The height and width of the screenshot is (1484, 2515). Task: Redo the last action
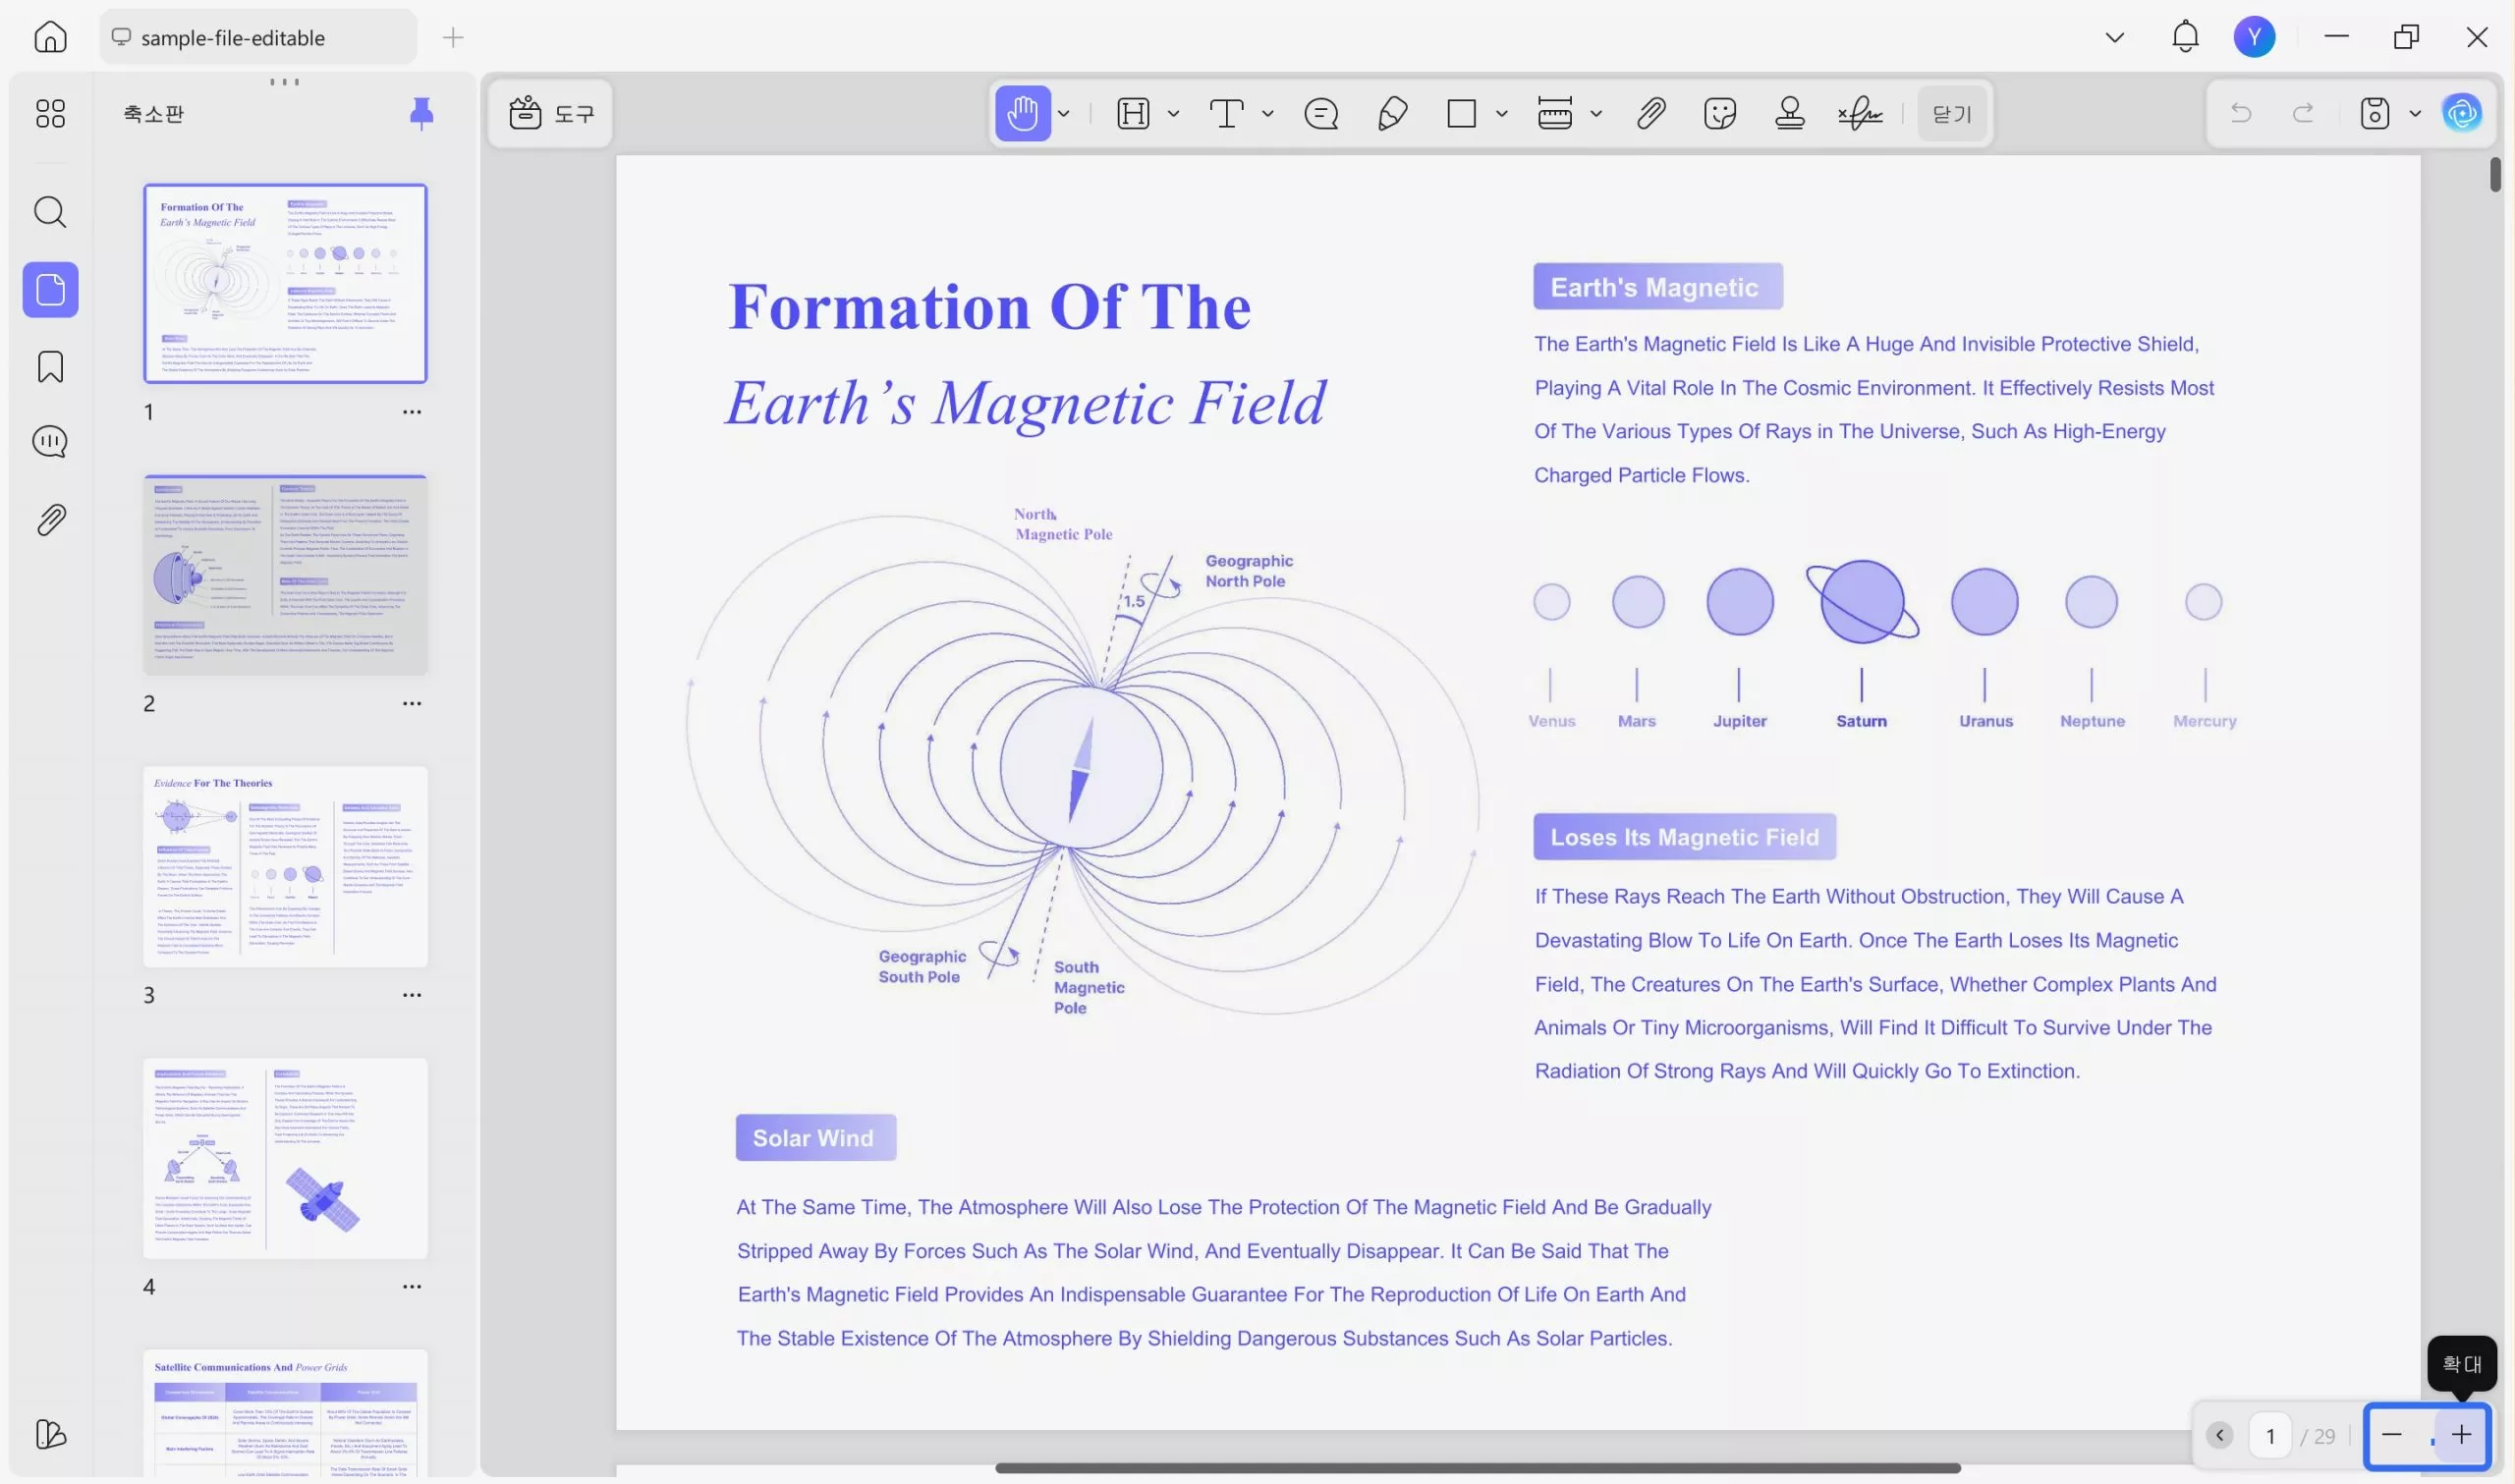point(2303,113)
